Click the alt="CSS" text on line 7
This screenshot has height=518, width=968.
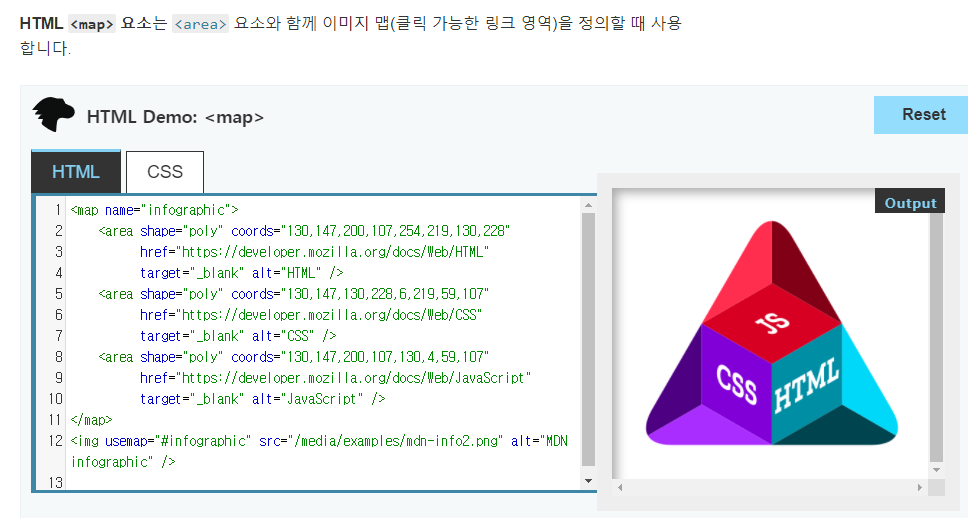(283, 336)
